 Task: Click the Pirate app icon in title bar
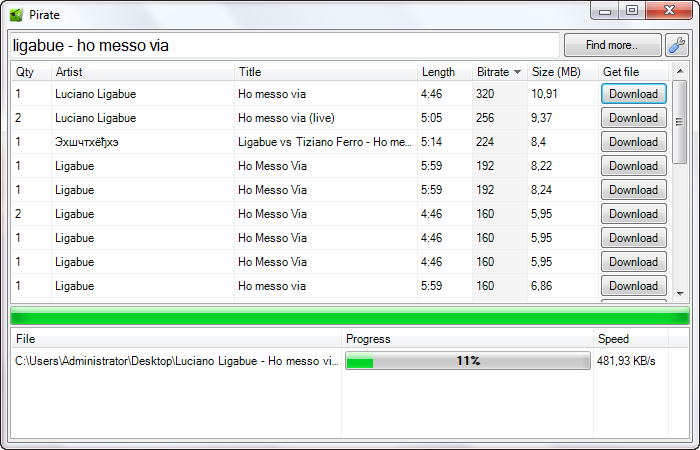(16, 15)
